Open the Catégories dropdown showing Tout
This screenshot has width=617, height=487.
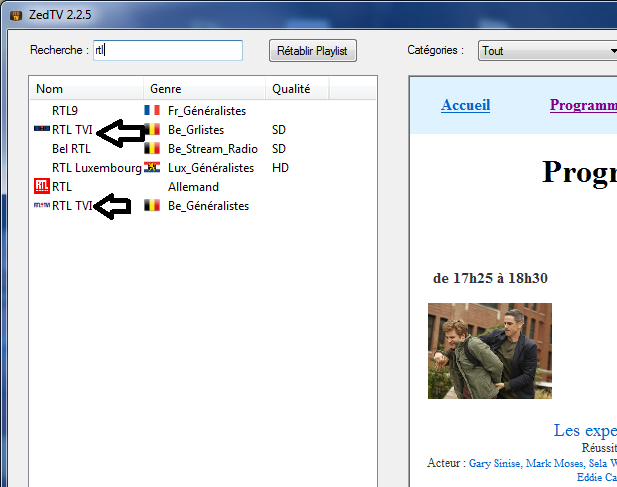pos(547,51)
